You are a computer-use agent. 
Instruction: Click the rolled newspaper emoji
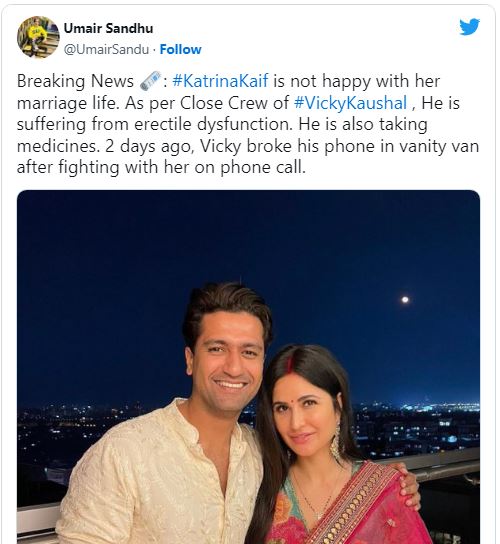click(150, 81)
